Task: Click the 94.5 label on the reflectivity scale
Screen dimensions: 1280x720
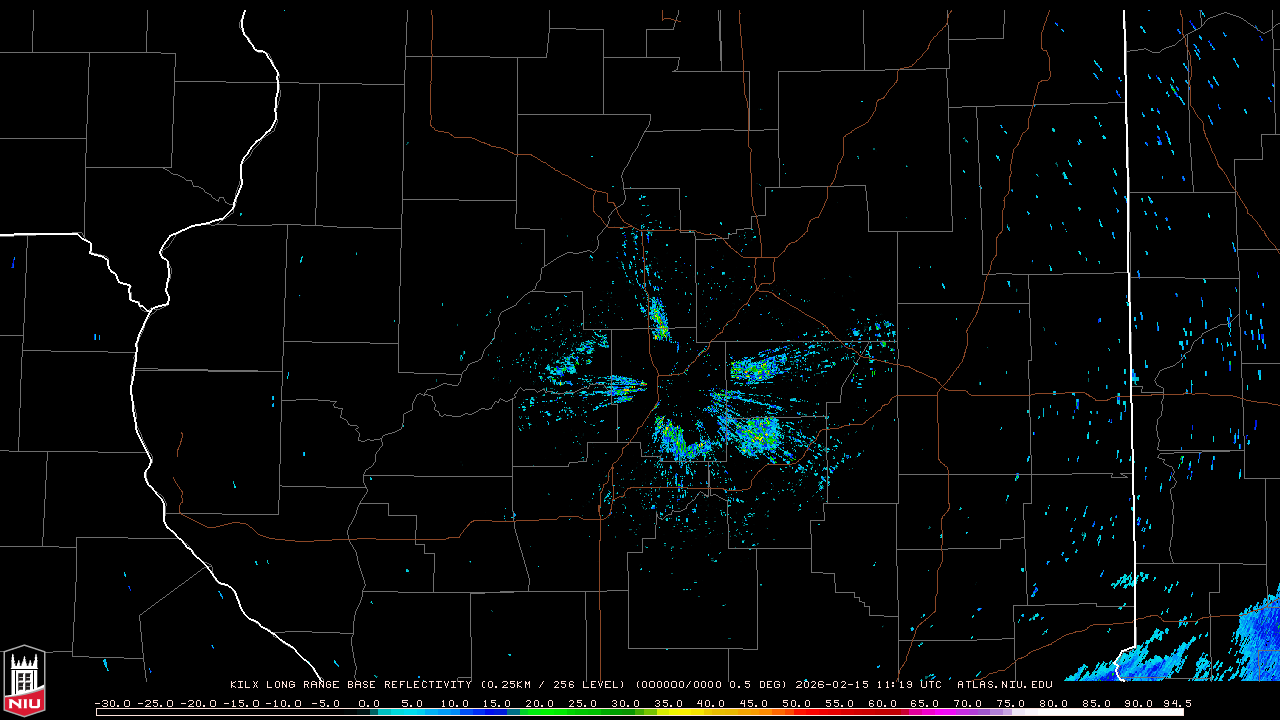Action: coord(1176,703)
